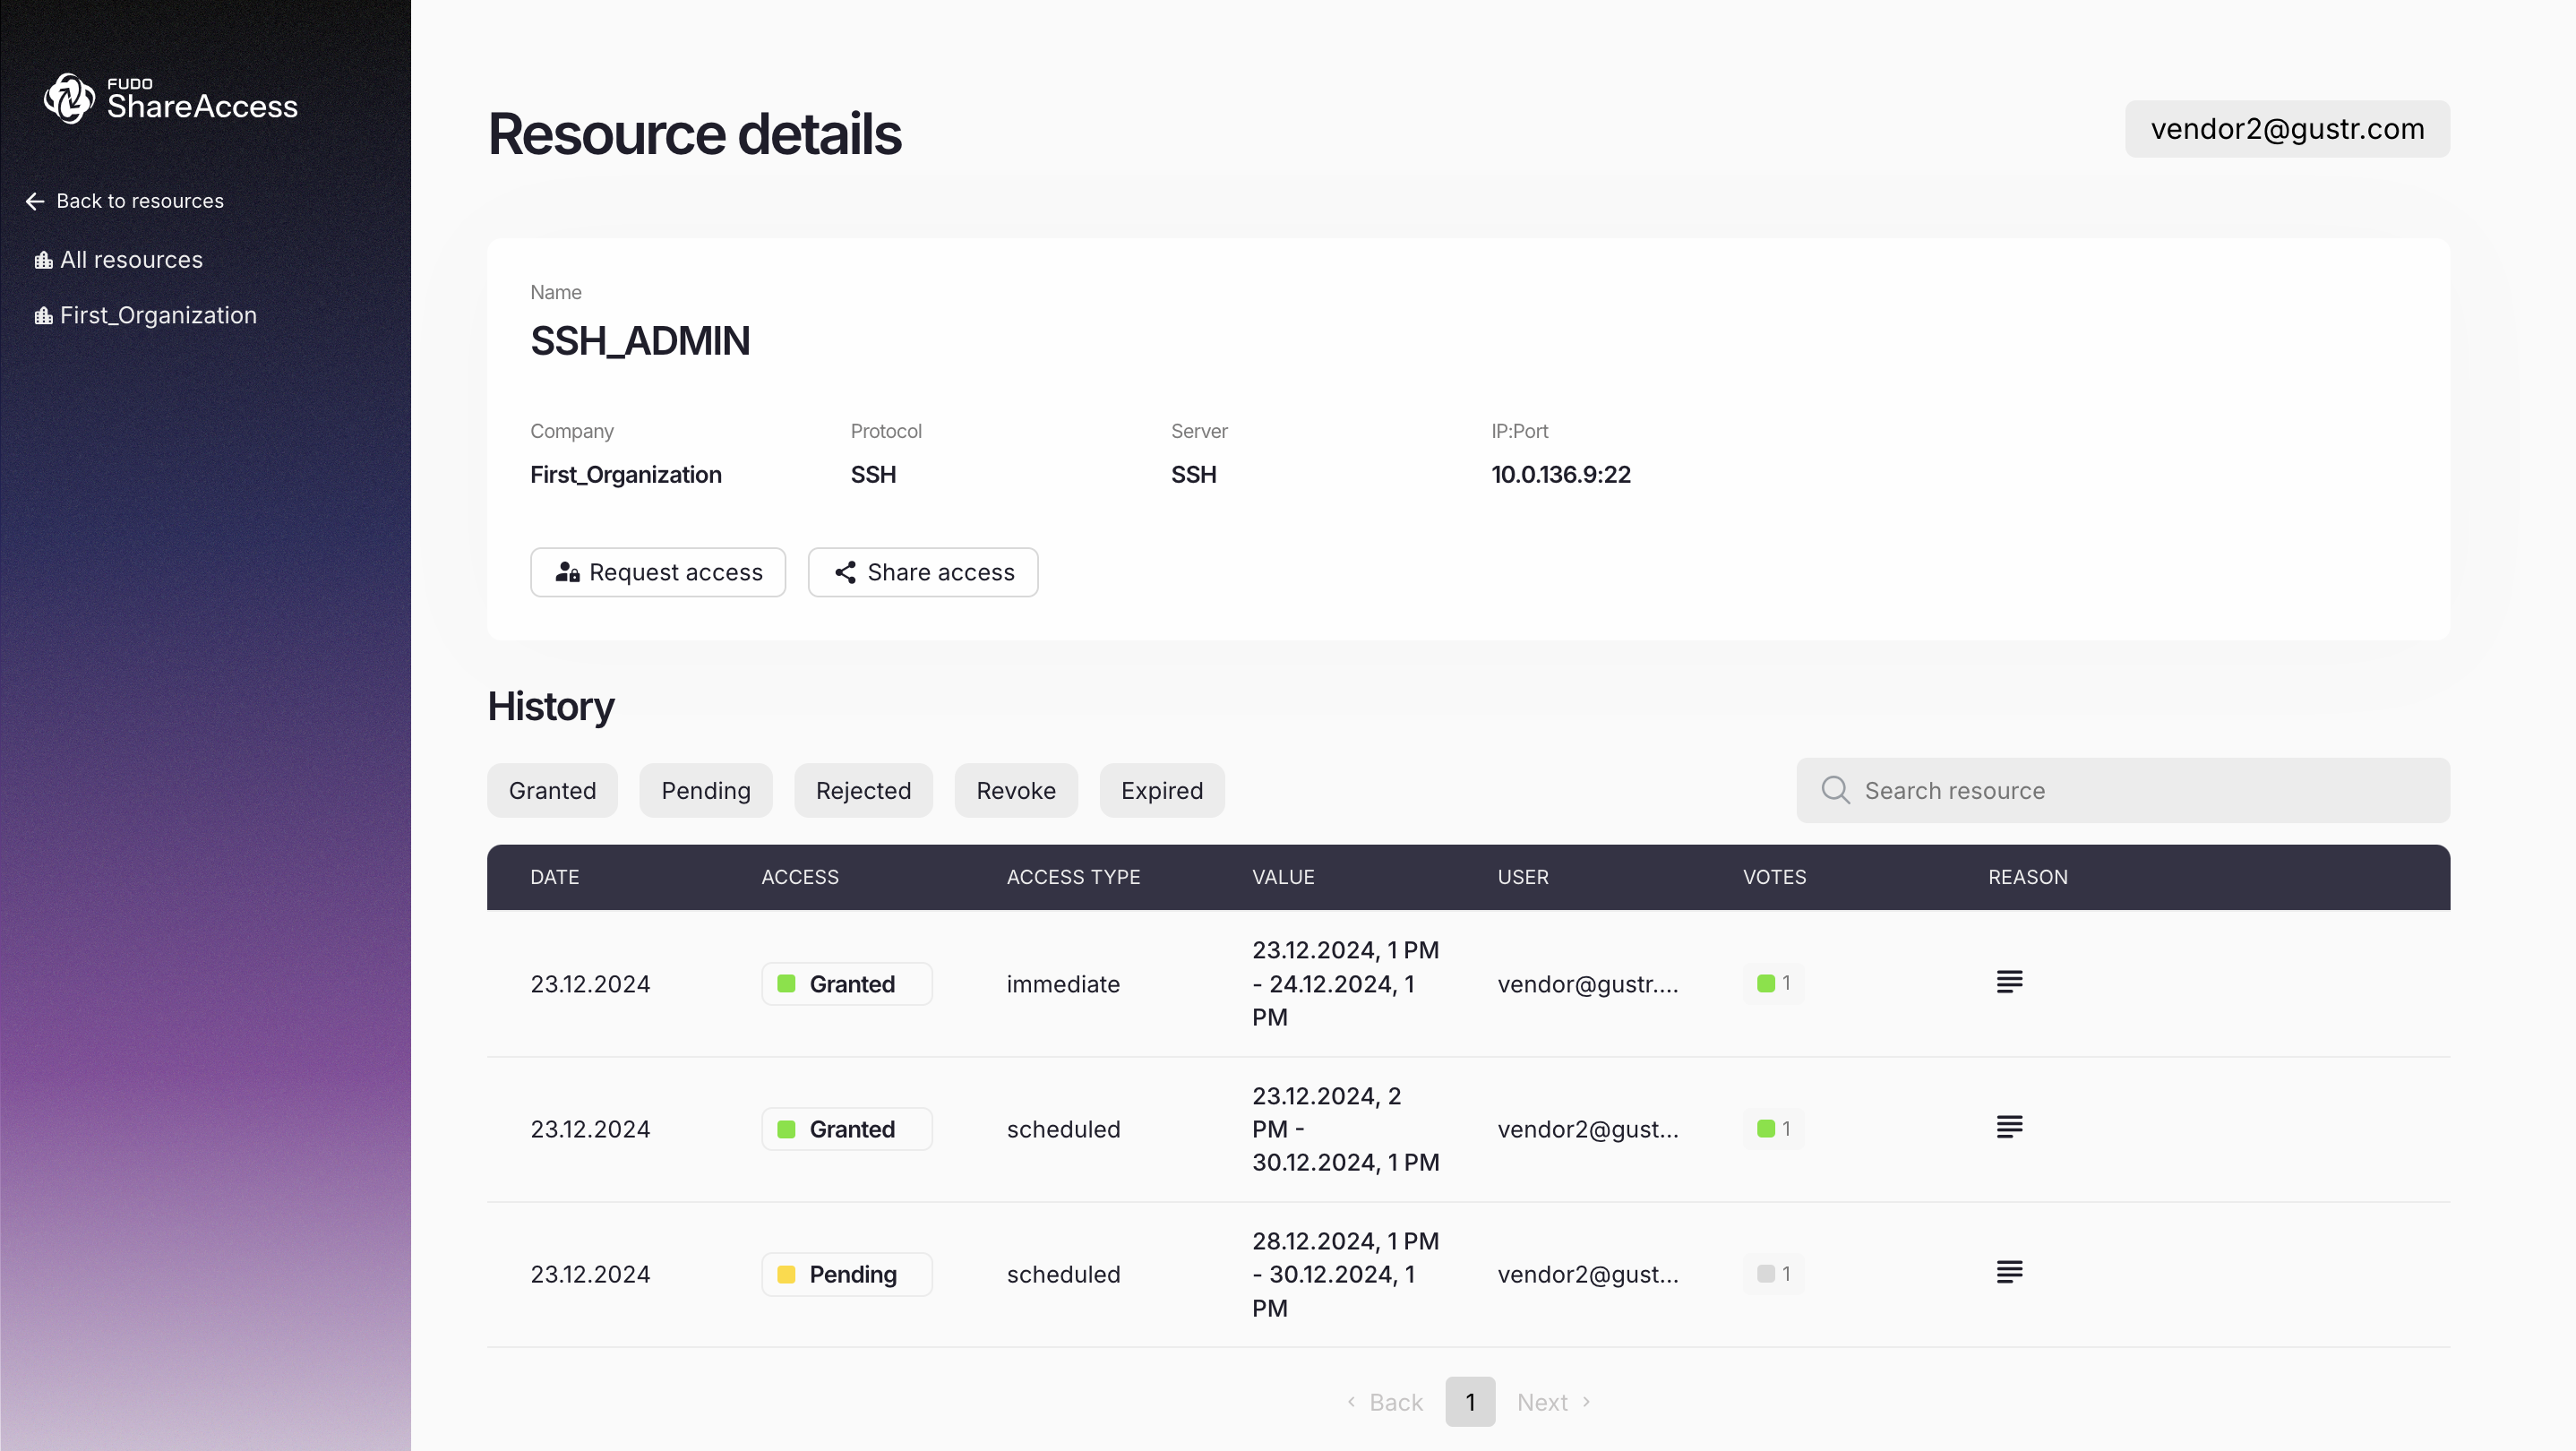
Task: Click the Request access button
Action: [658, 572]
